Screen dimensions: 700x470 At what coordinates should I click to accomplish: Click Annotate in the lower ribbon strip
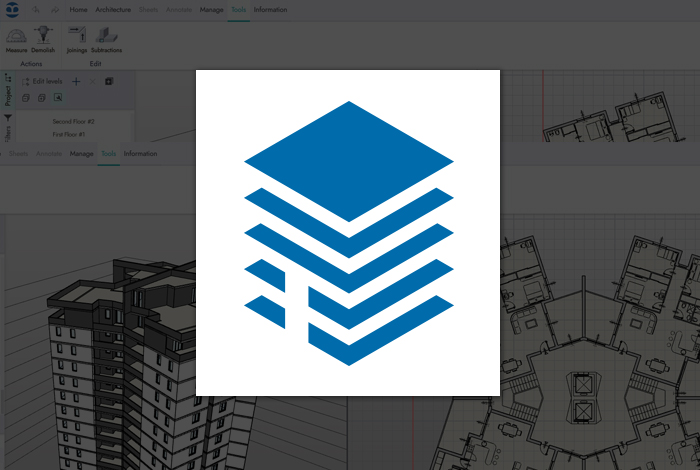[x=49, y=154]
